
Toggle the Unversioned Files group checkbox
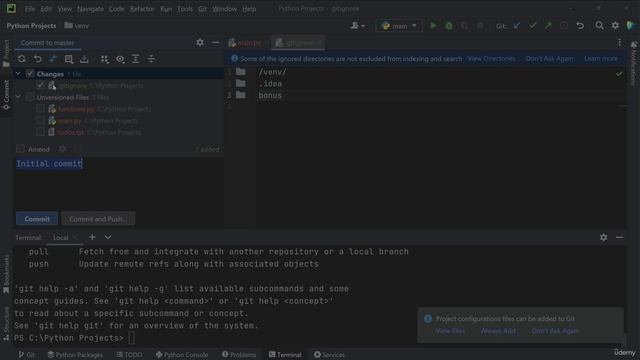pyautogui.click(x=30, y=97)
